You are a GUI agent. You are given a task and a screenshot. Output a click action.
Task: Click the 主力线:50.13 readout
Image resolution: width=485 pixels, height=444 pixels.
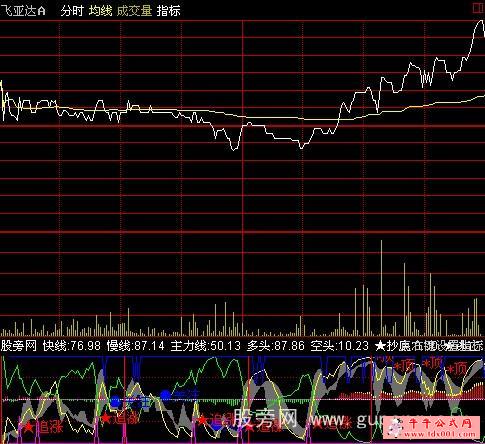pyautogui.click(x=206, y=346)
